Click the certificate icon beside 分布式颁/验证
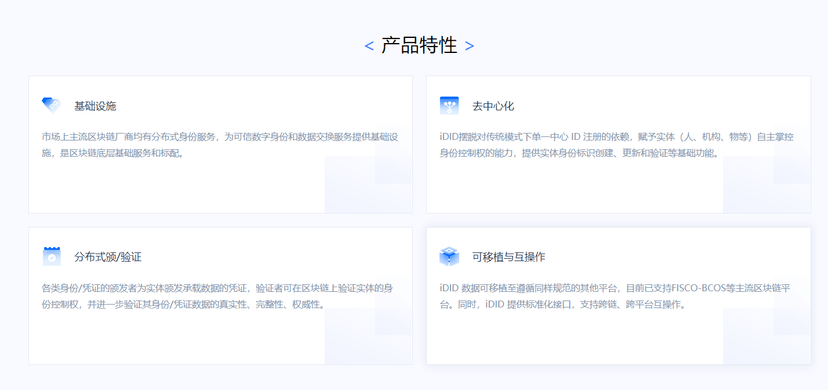The height and width of the screenshot is (390, 828). coord(52,256)
